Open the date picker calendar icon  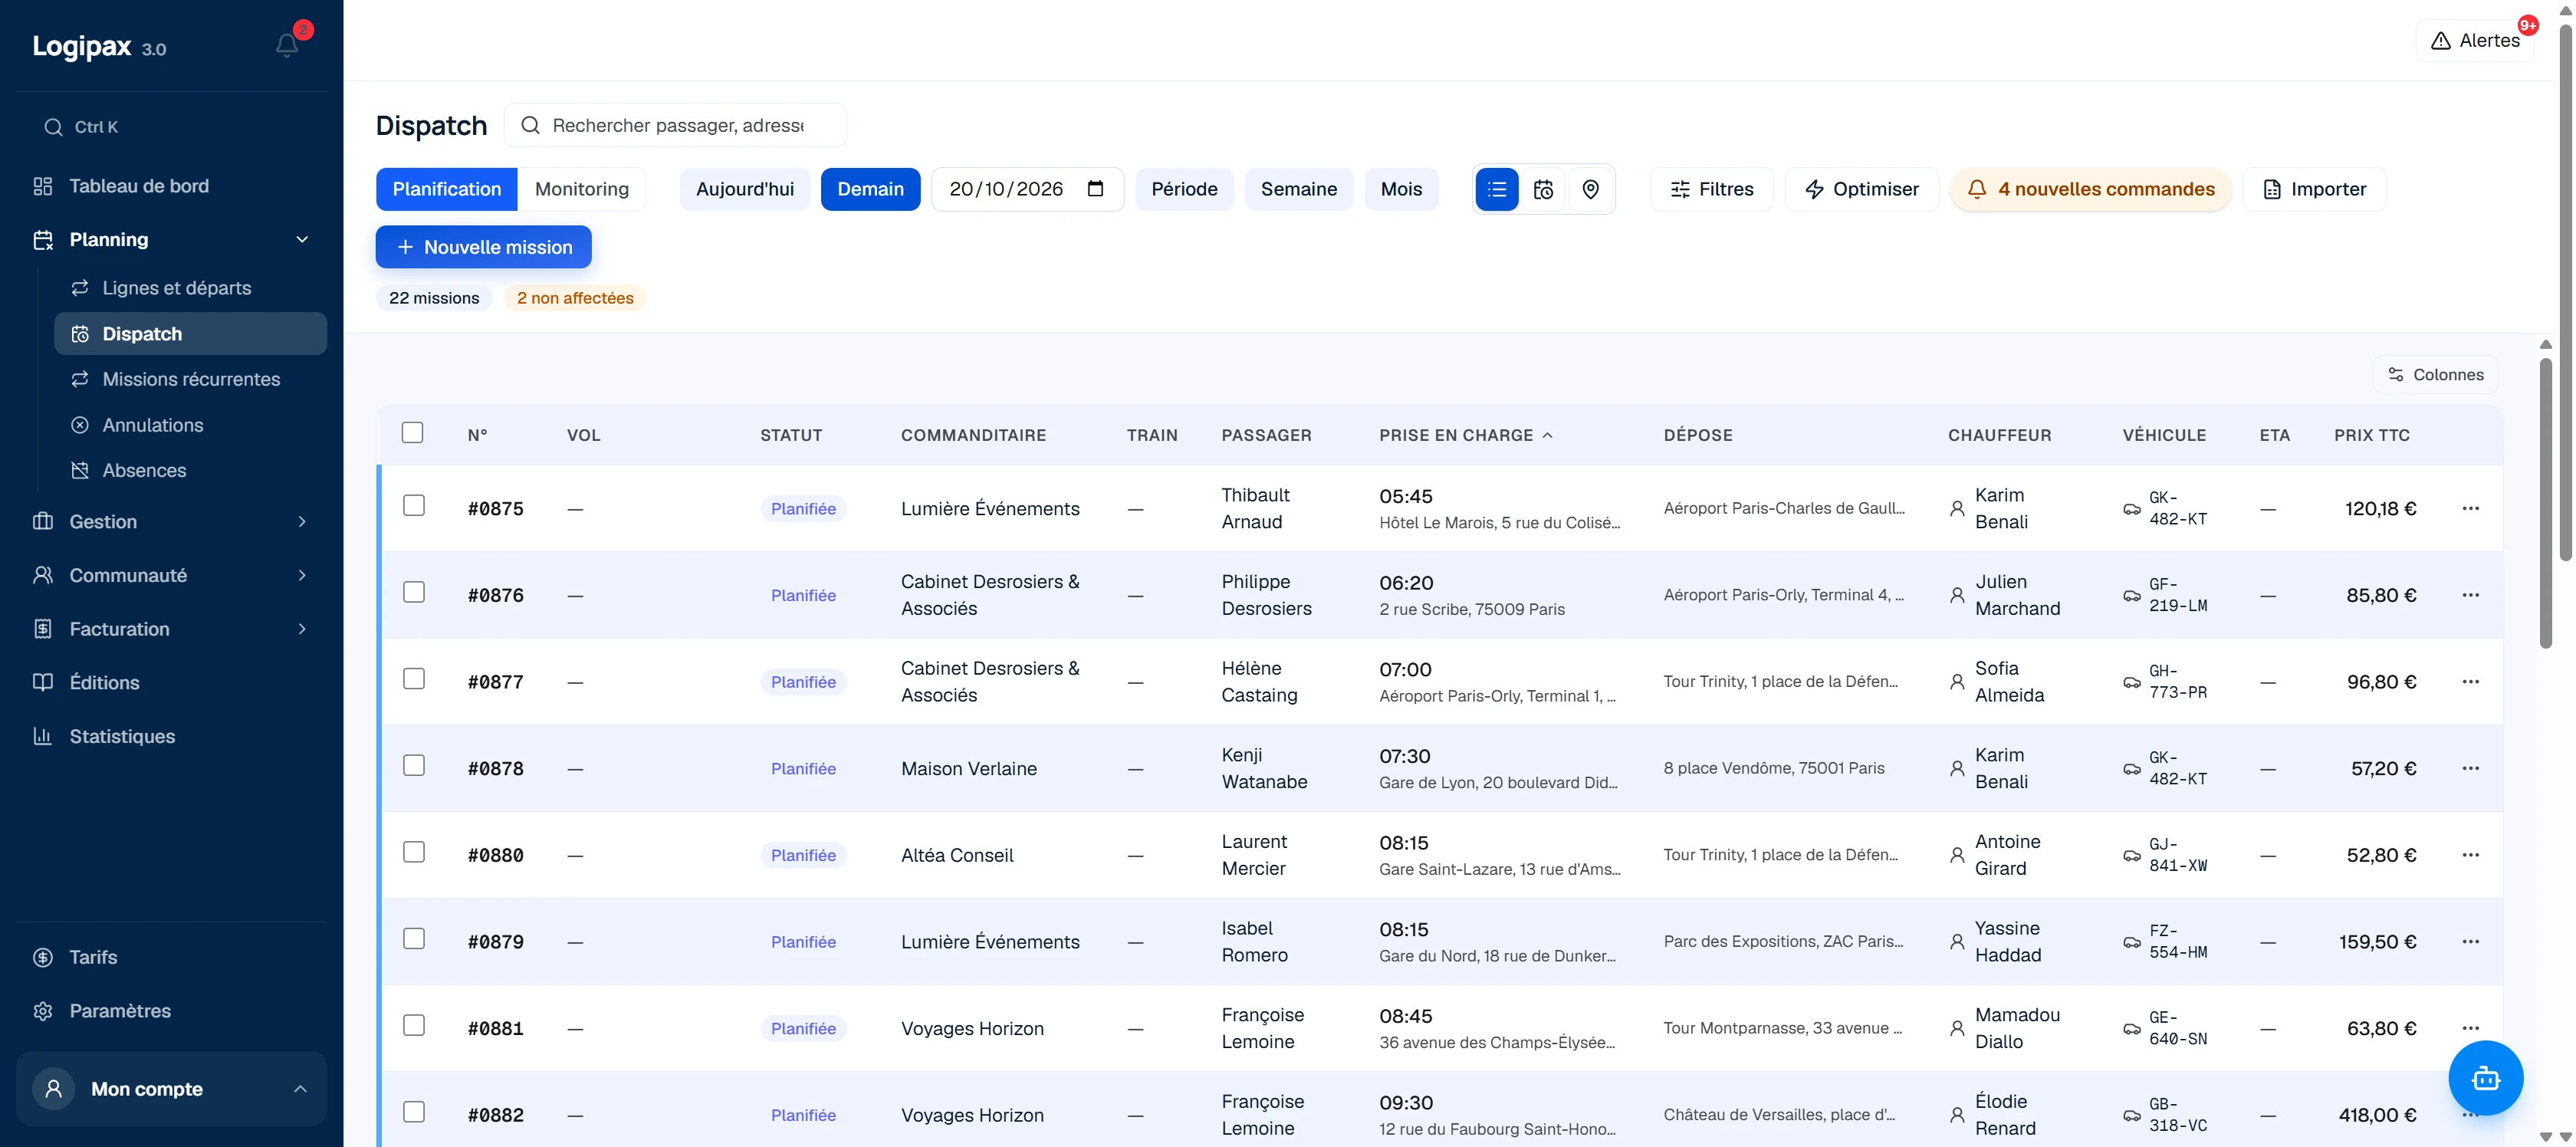click(1095, 189)
